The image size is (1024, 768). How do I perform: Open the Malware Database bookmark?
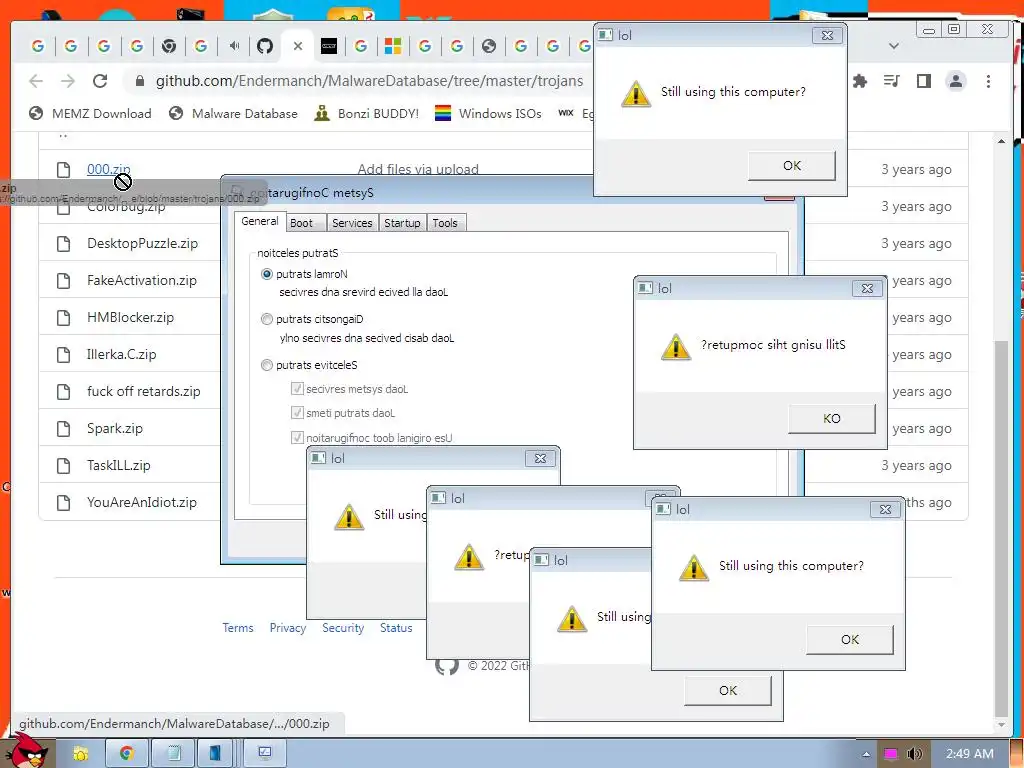click(233, 114)
